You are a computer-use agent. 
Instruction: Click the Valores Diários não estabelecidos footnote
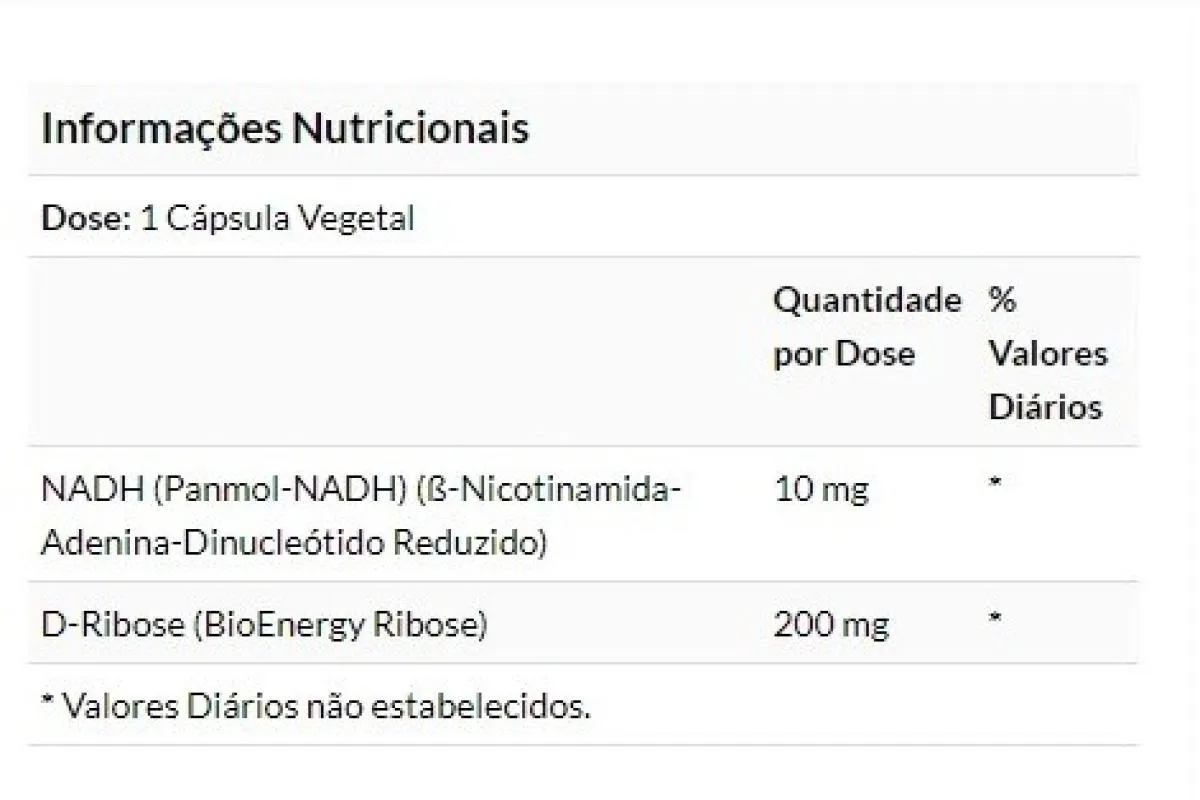(315, 707)
